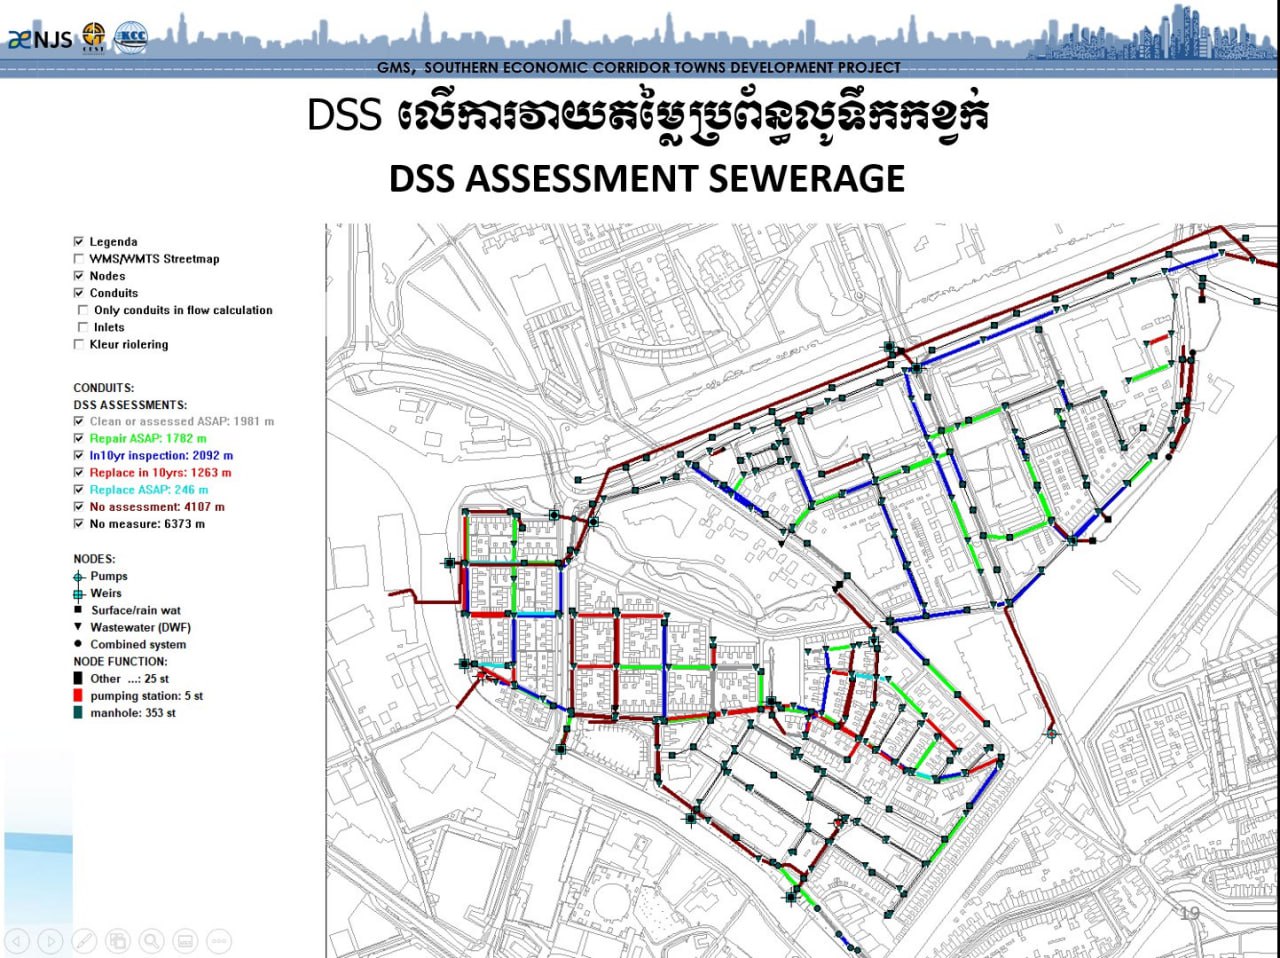The height and width of the screenshot is (958, 1280).
Task: Go to previous slide with back arrow
Action: [17, 941]
